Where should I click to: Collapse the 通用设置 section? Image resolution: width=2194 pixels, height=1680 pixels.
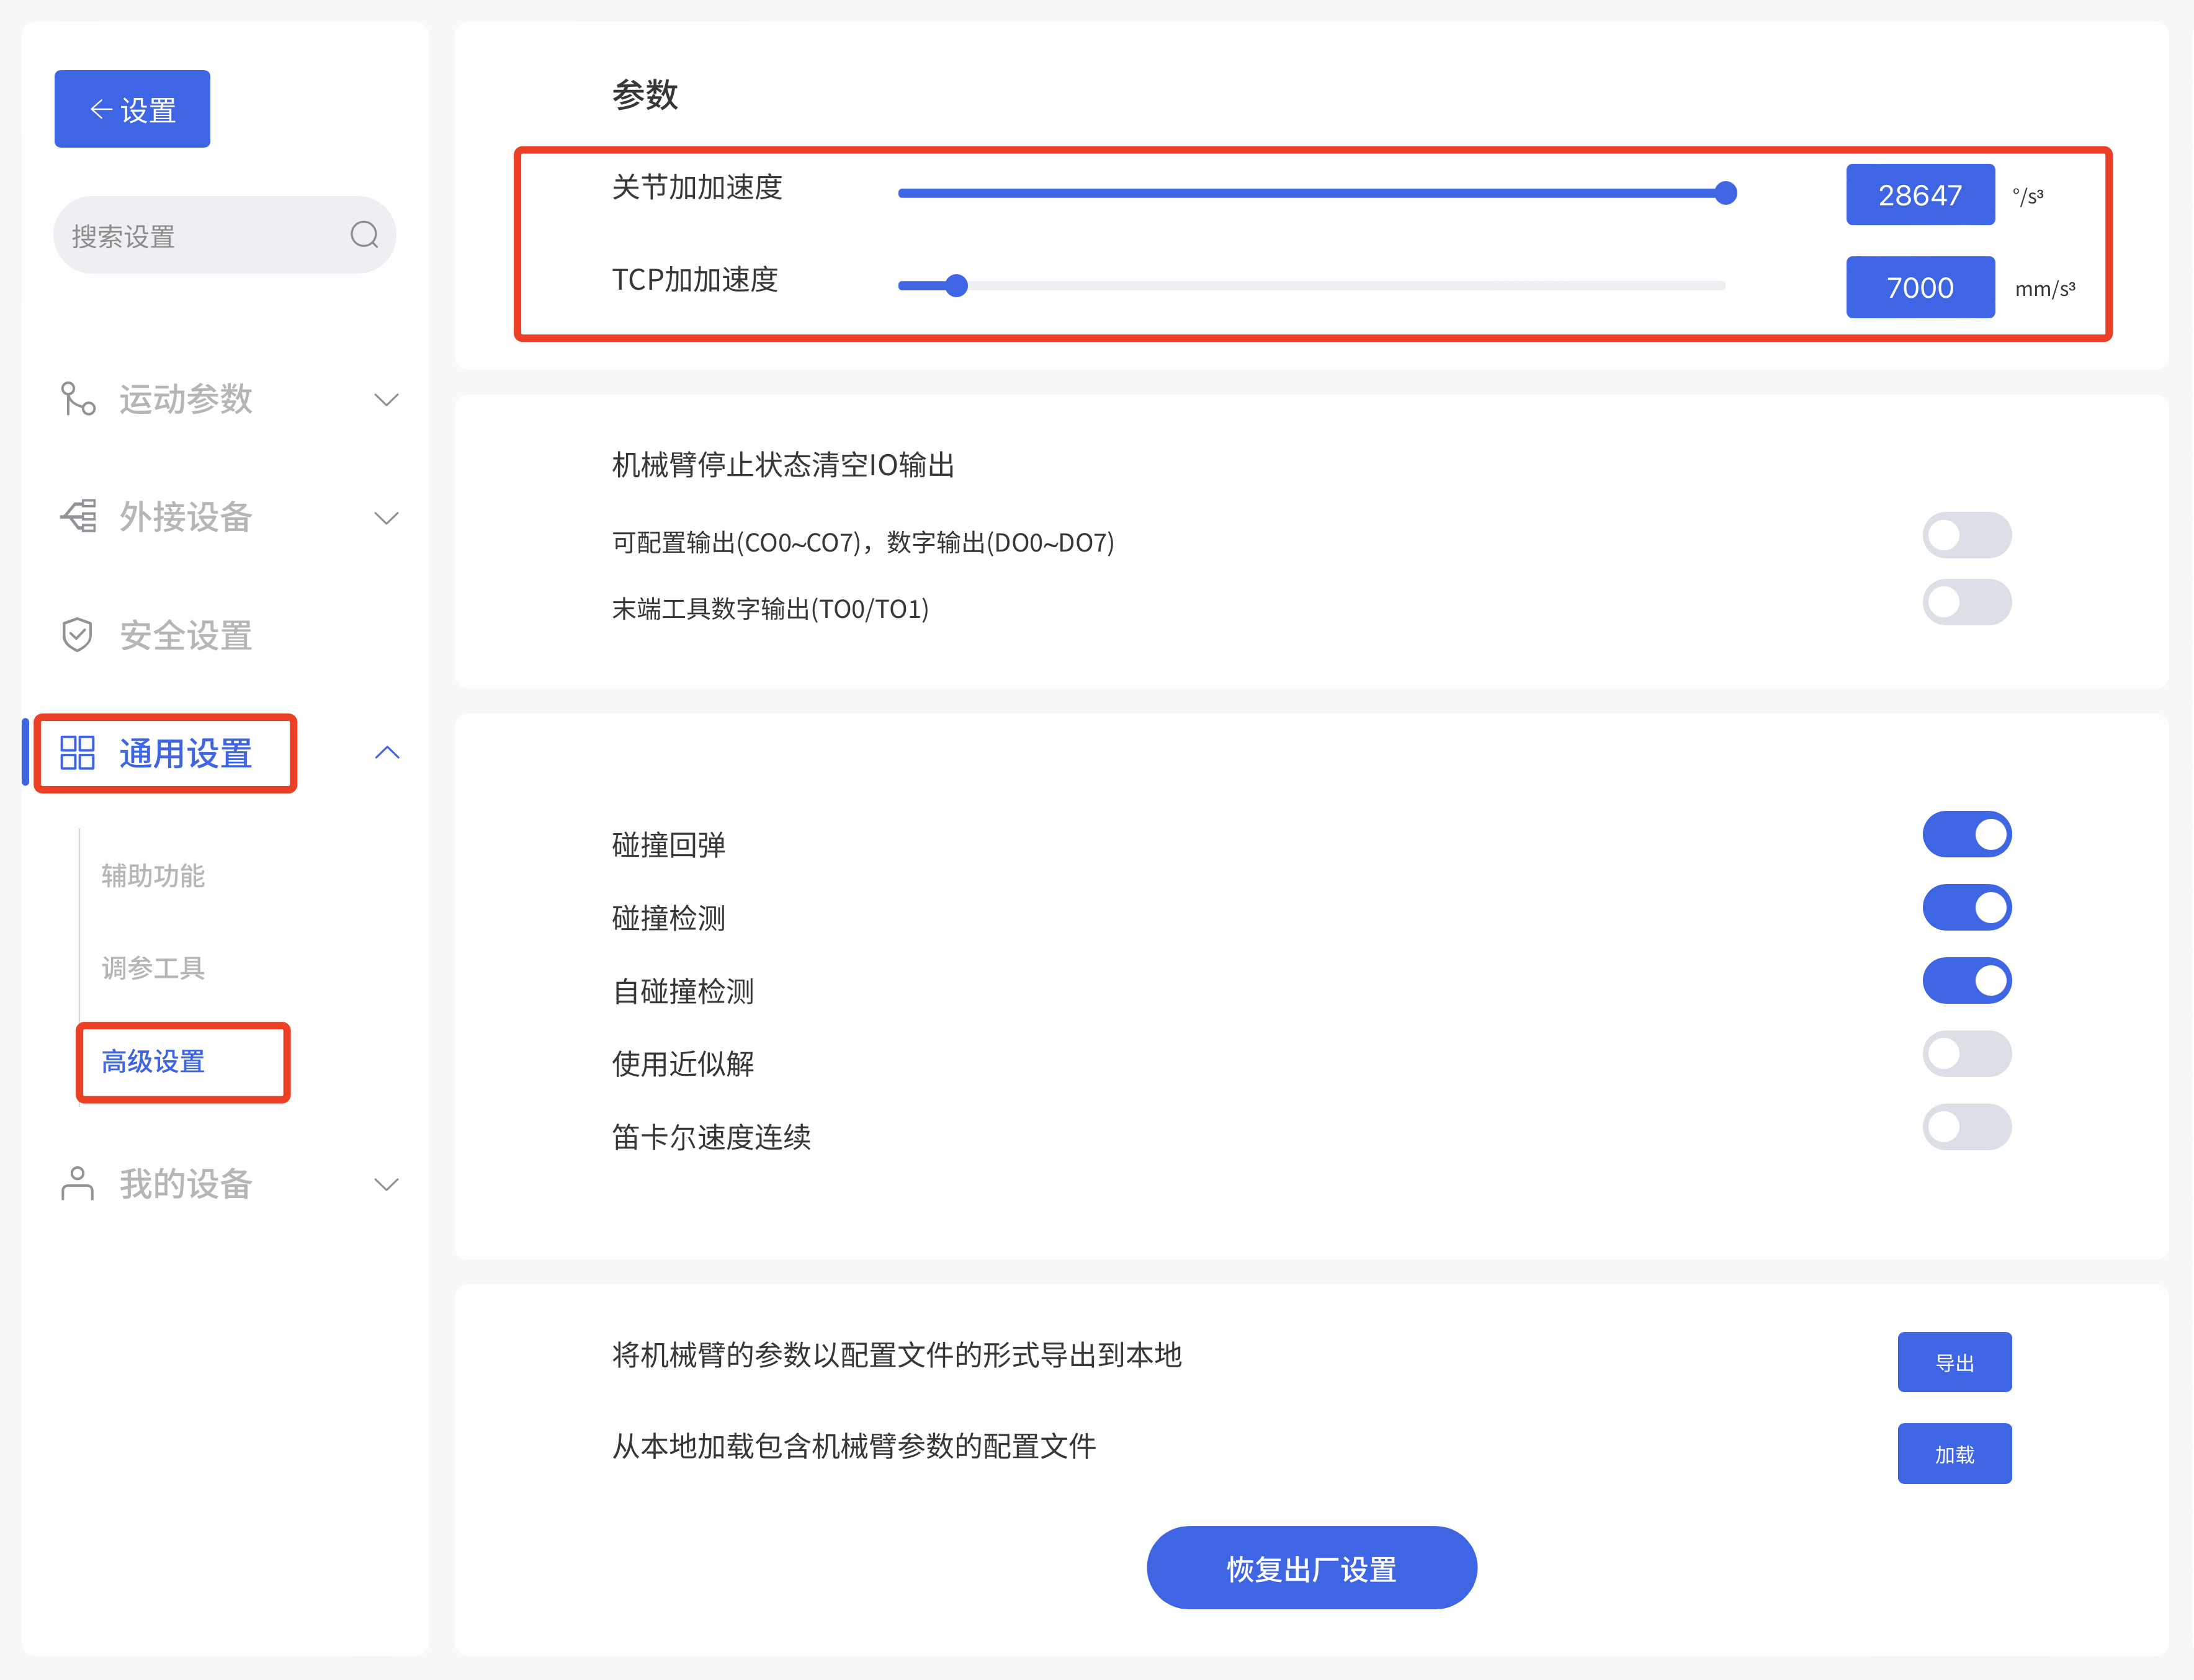pyautogui.click(x=387, y=752)
